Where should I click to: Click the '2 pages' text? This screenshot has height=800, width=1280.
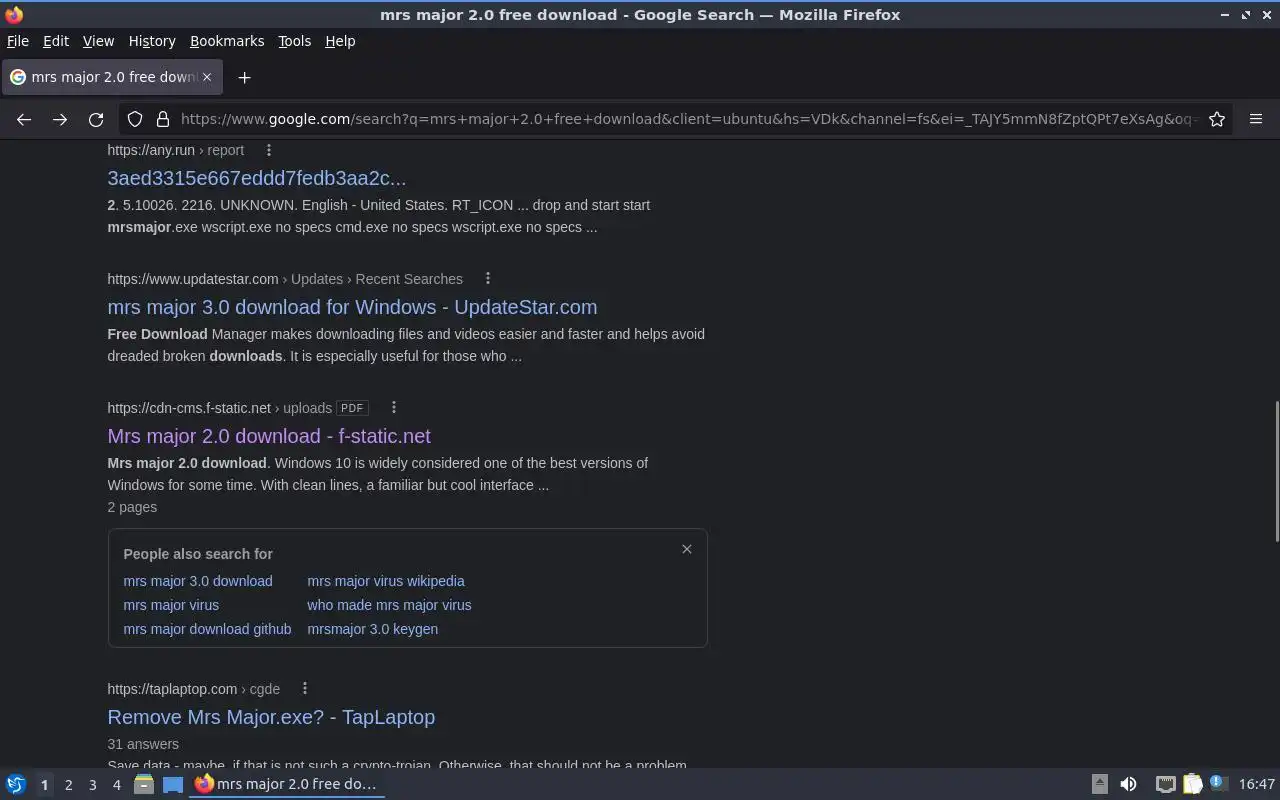(132, 507)
